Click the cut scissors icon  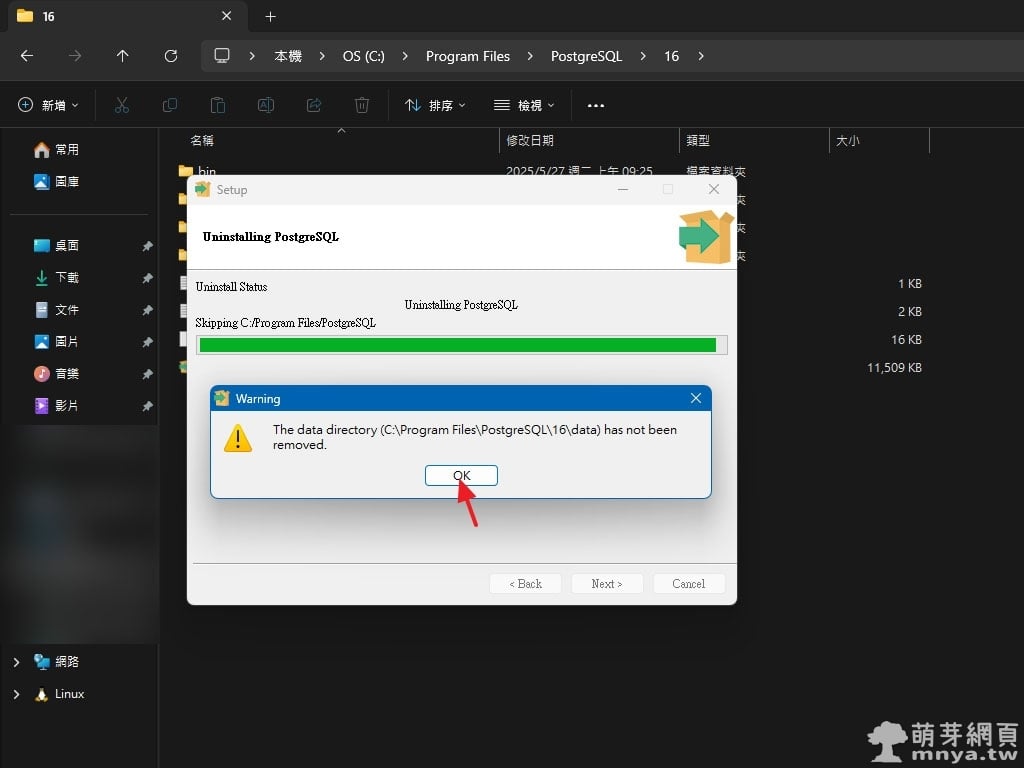pos(122,105)
